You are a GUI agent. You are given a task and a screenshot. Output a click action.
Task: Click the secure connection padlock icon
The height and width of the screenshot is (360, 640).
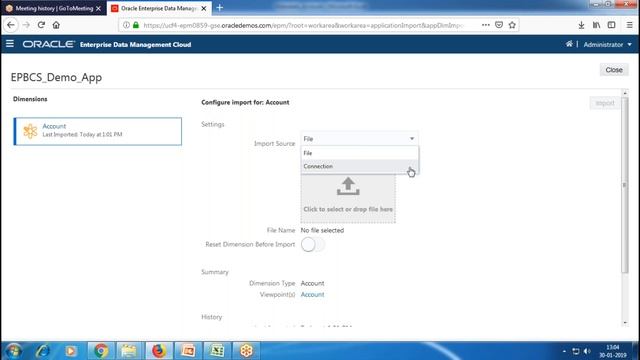(x=136, y=25)
